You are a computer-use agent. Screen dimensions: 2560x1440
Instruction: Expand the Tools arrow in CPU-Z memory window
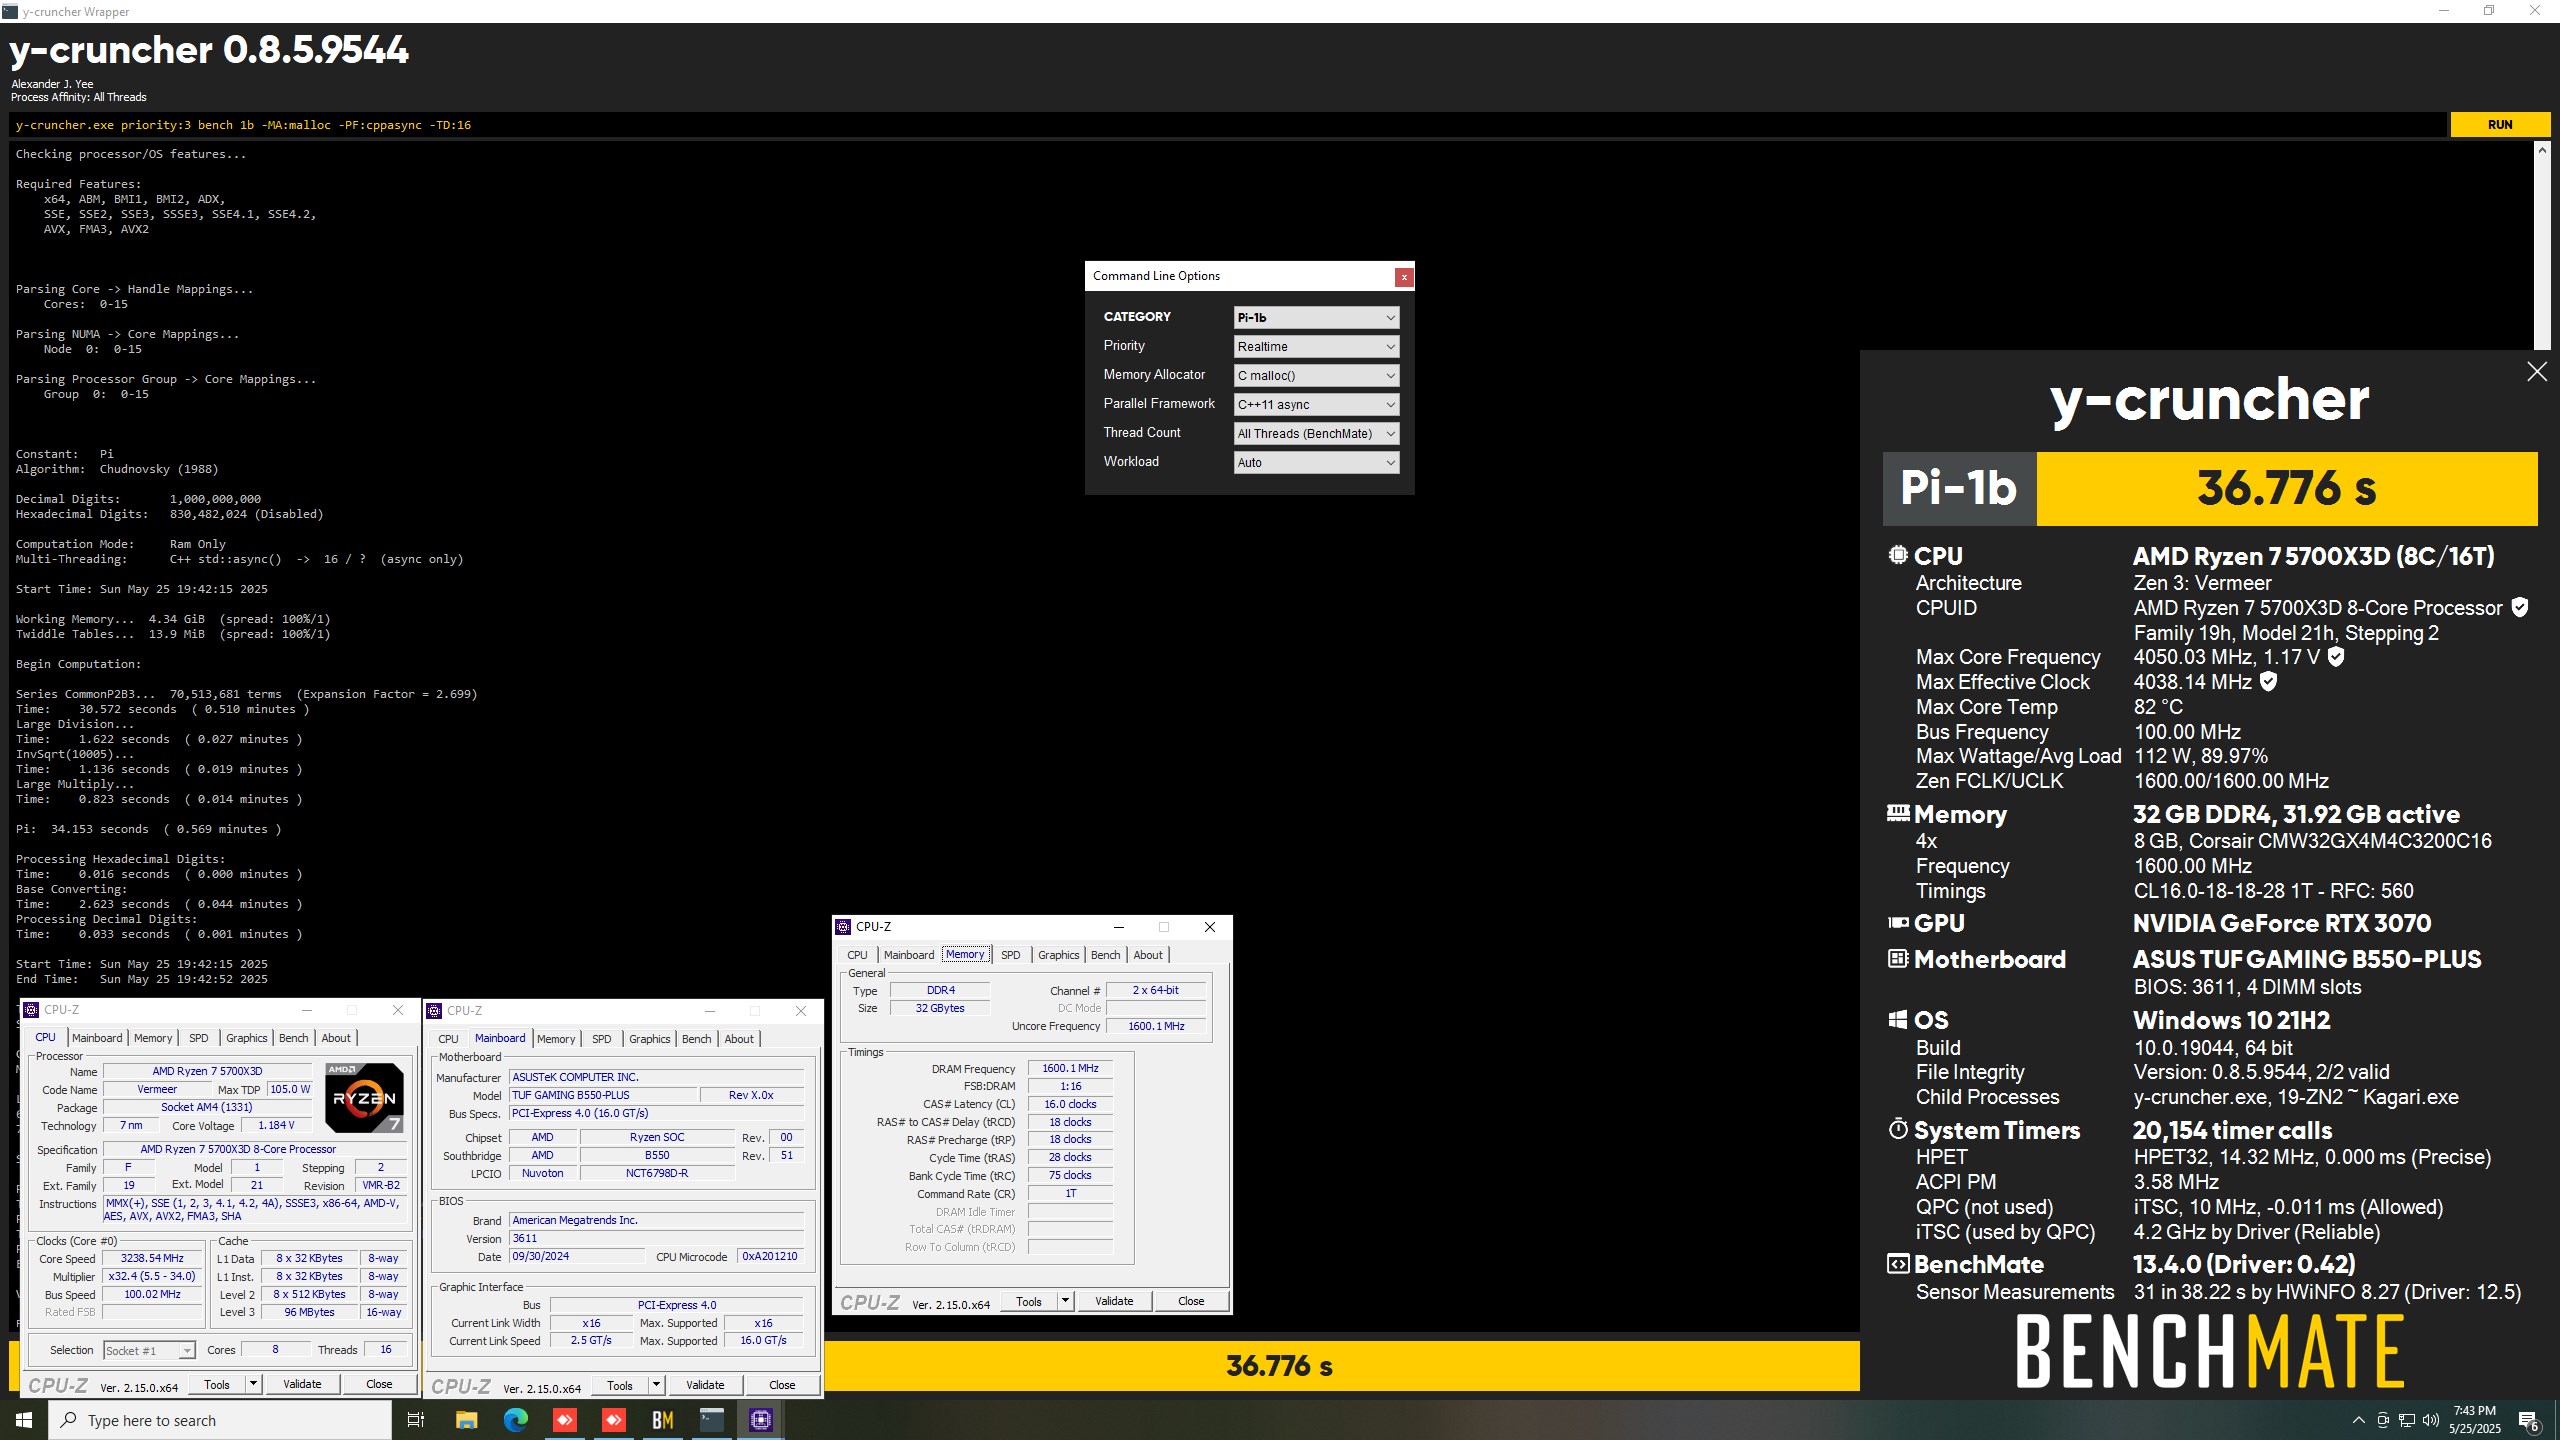1065,1301
